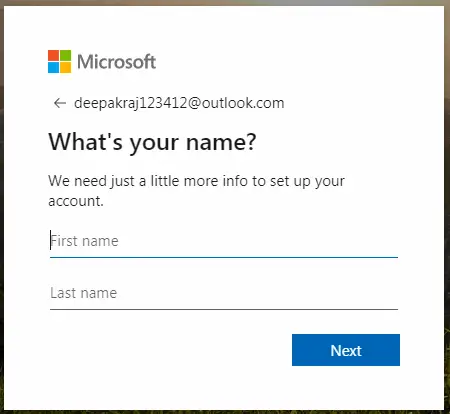Click the word "account." in the description

click(x=76, y=201)
